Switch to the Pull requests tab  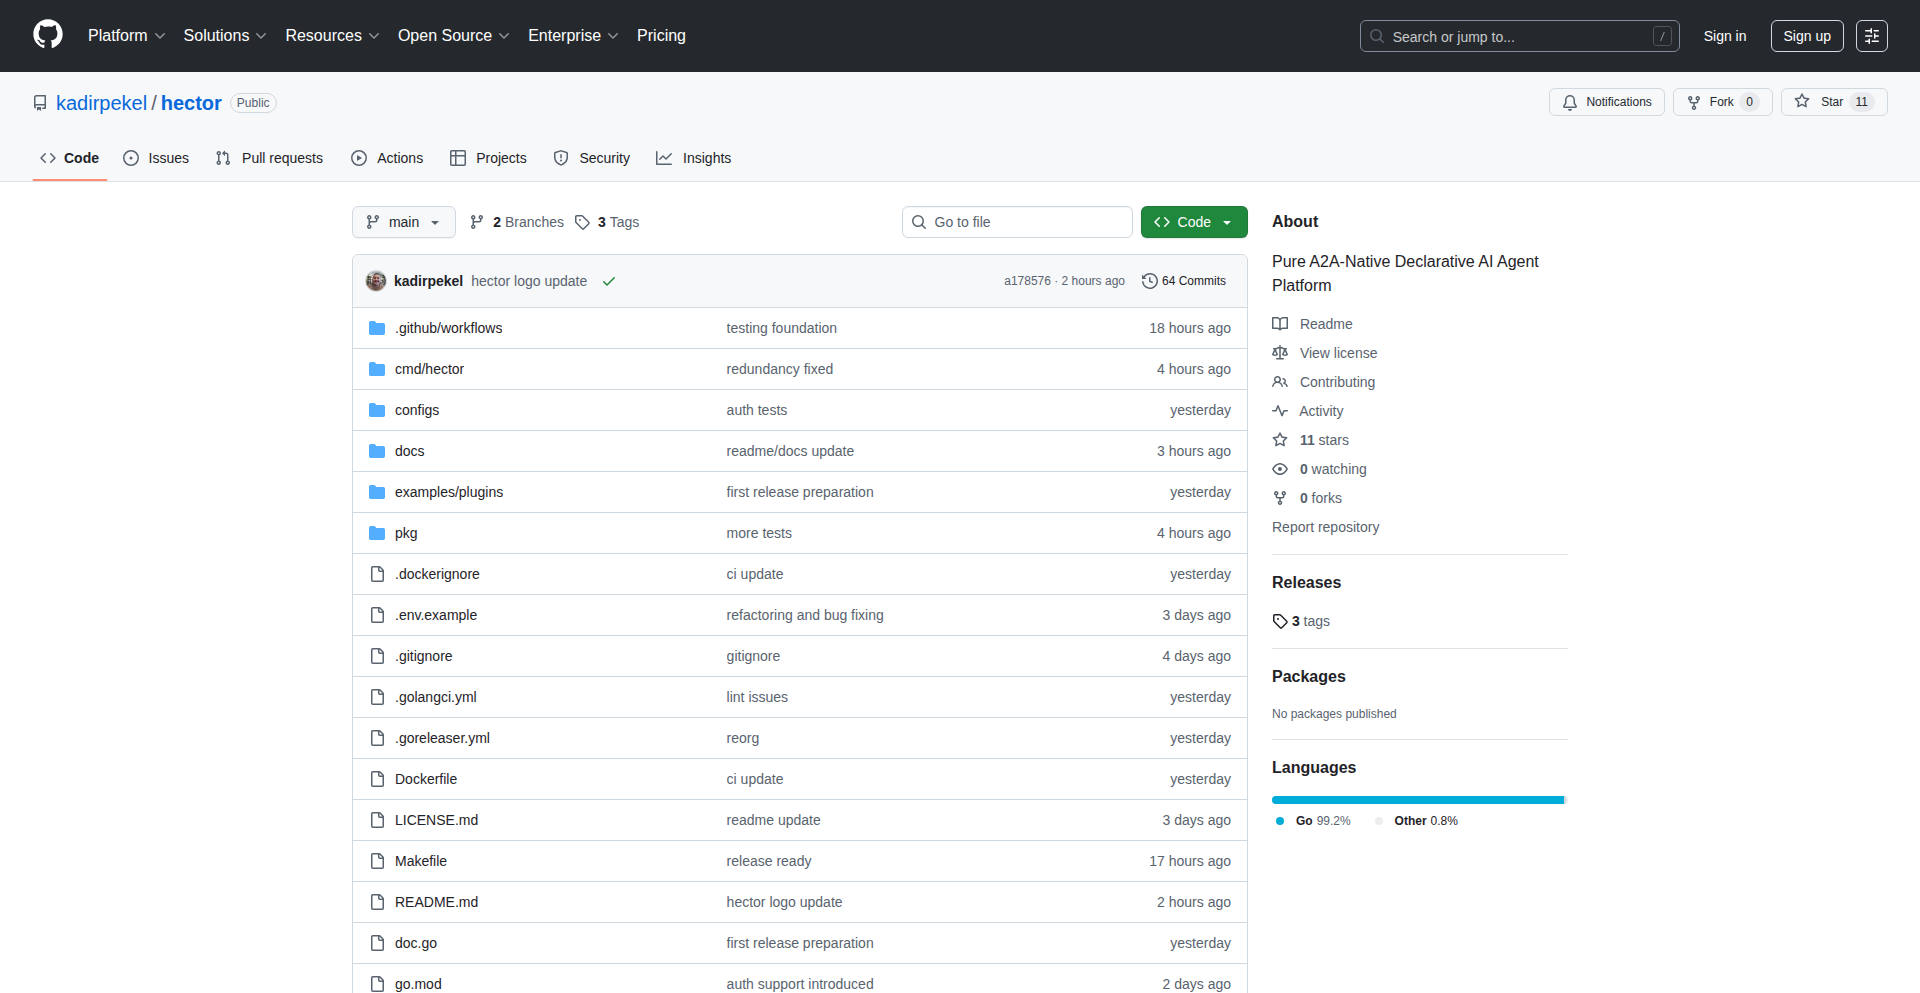270,158
